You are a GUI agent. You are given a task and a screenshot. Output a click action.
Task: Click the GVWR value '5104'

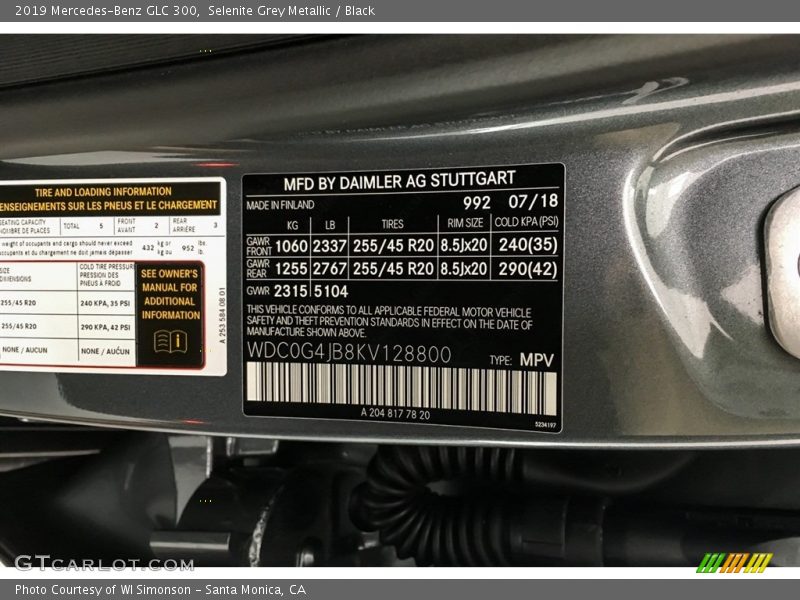pos(331,291)
